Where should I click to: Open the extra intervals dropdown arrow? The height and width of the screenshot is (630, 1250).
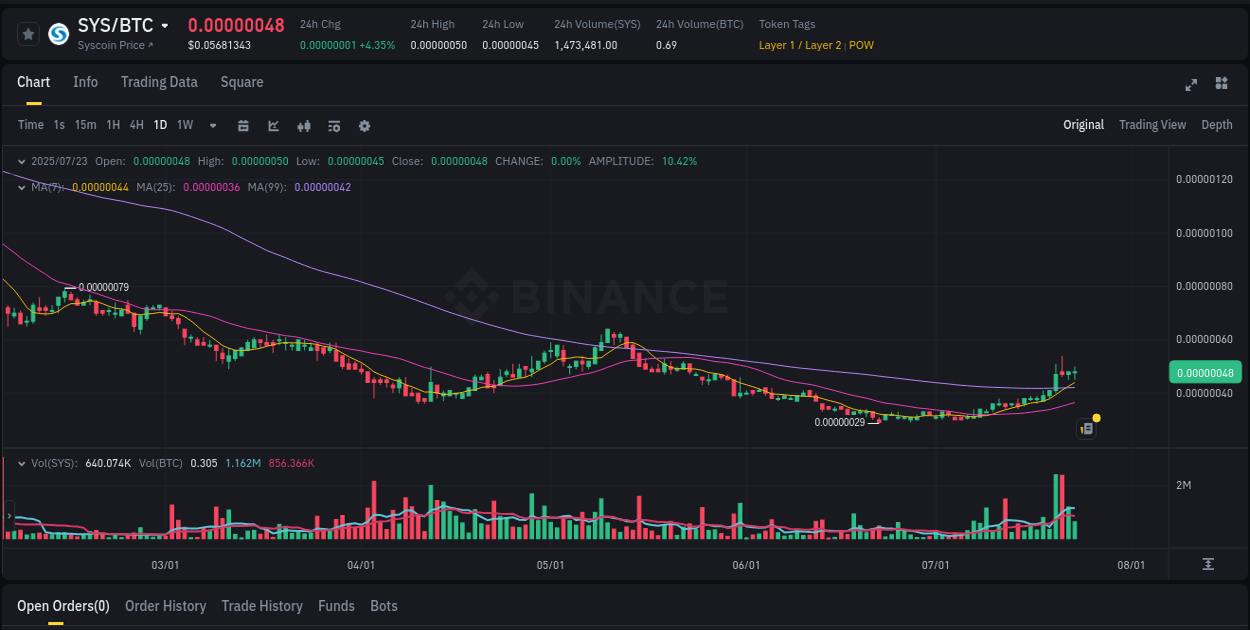pos(211,125)
